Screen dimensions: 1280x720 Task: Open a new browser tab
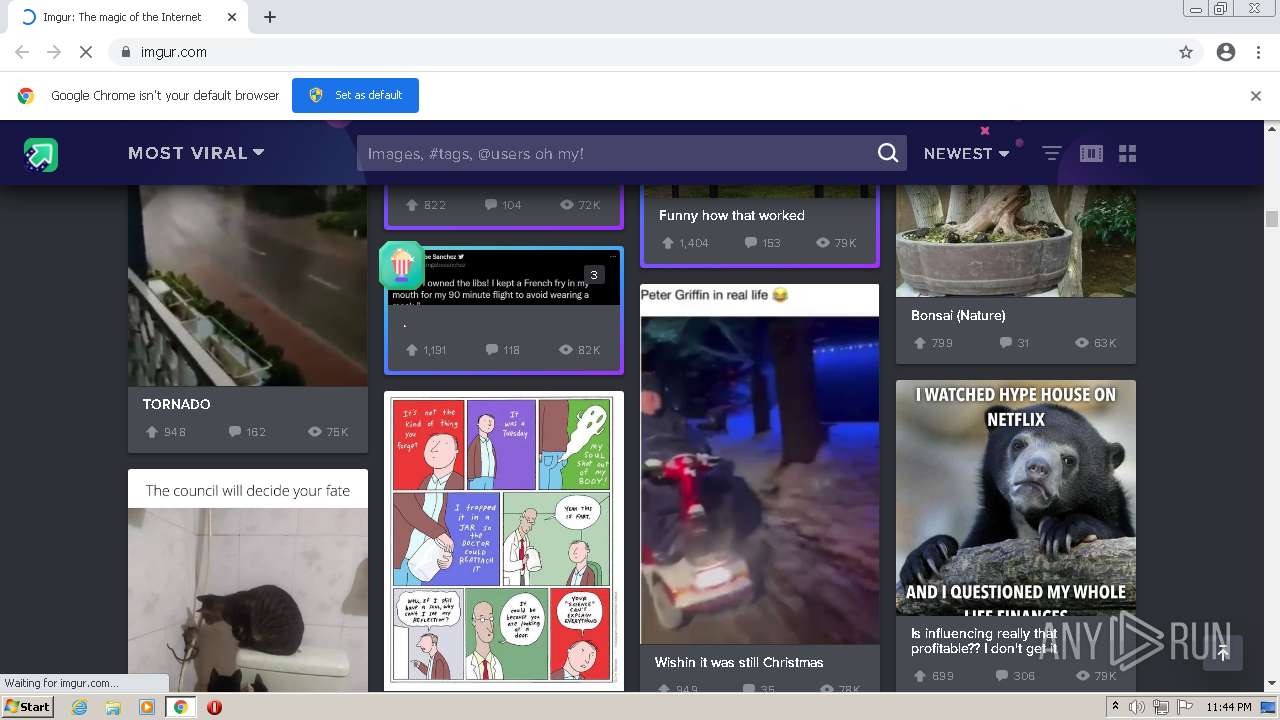pos(269,17)
